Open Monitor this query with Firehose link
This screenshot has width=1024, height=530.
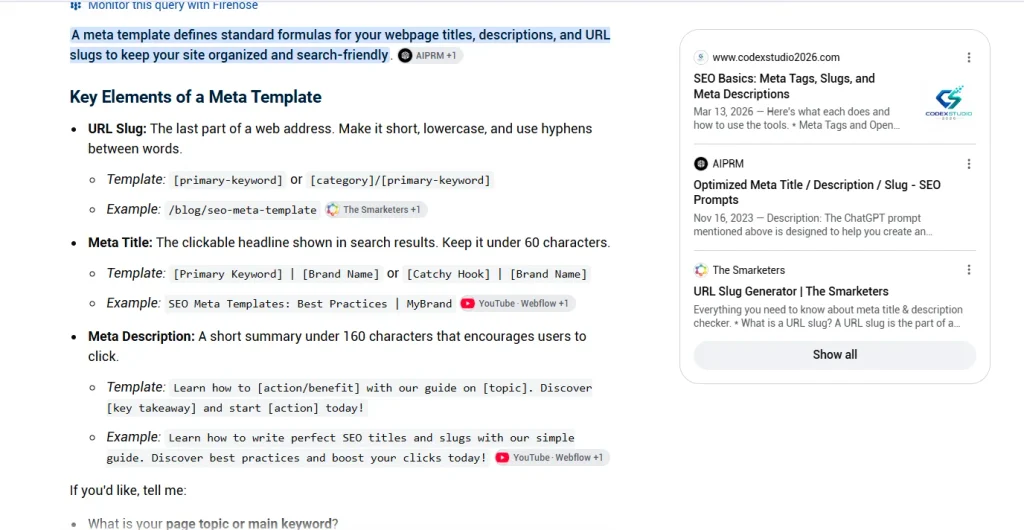(172, 5)
